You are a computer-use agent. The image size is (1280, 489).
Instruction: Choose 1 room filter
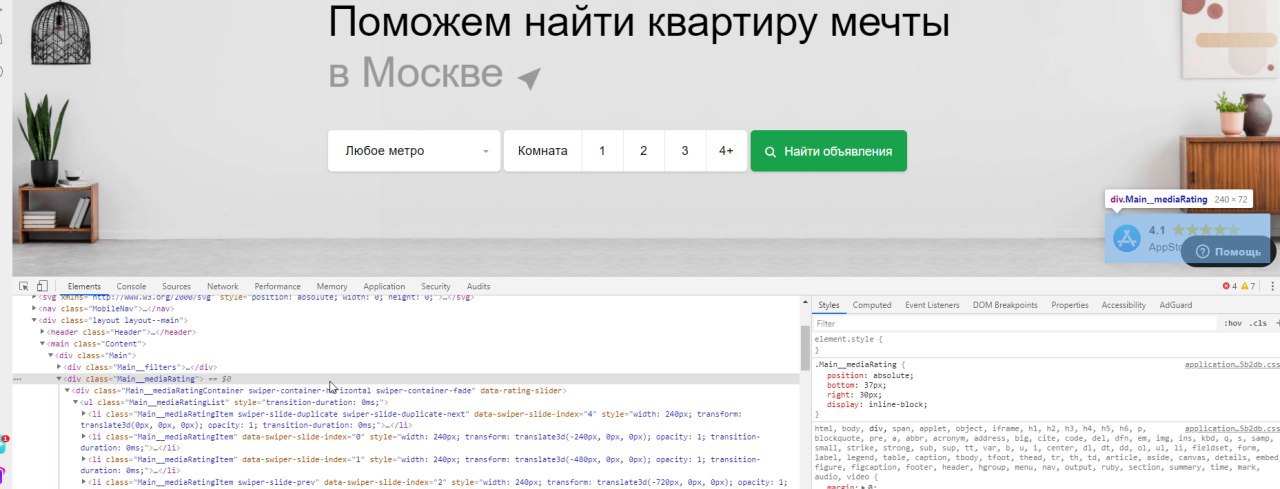coord(602,151)
